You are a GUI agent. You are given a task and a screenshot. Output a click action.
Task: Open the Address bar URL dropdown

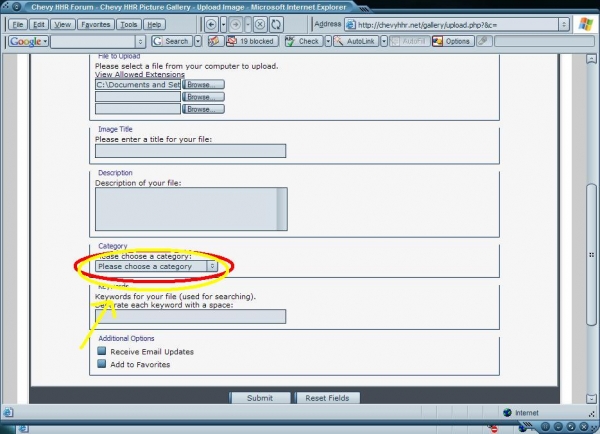click(x=566, y=24)
